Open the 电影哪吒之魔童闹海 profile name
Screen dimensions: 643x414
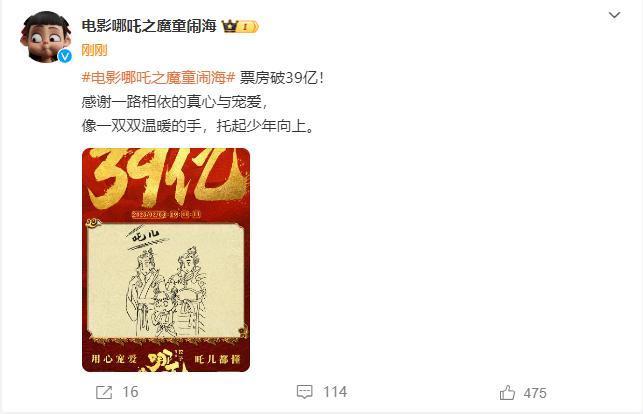tap(149, 26)
